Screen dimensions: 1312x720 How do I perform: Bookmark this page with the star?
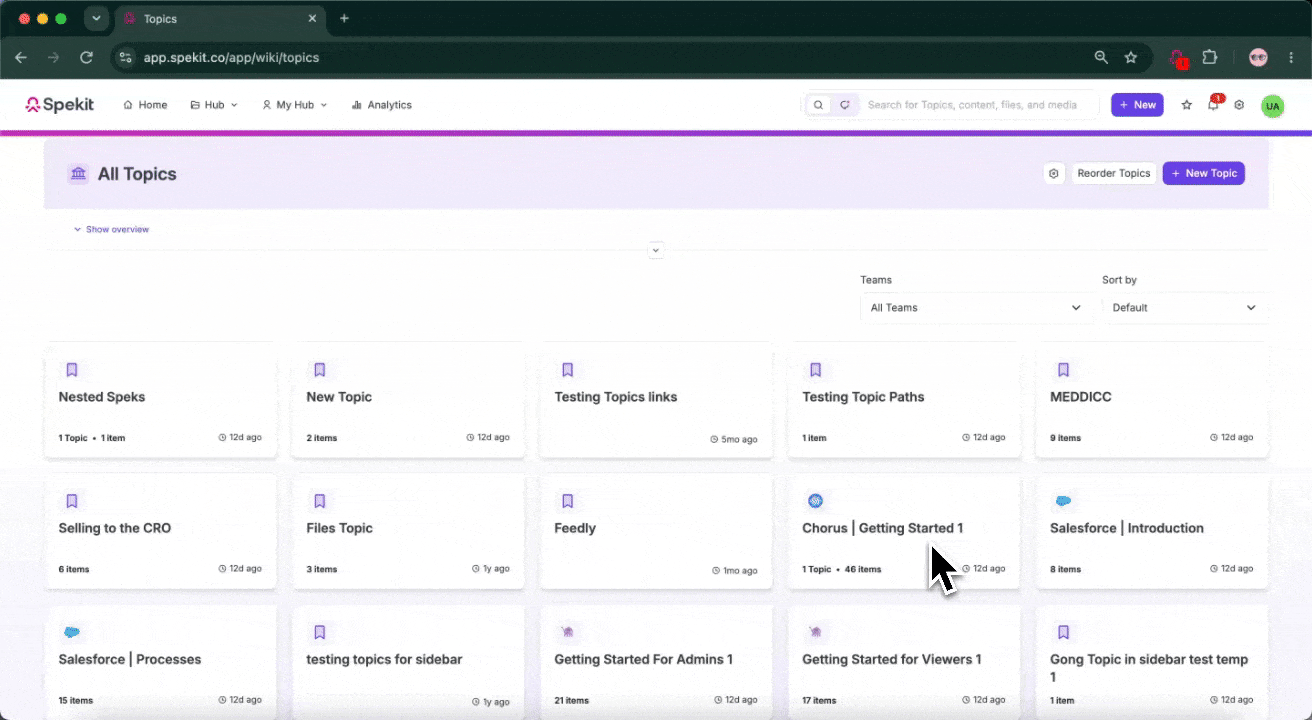click(x=1131, y=58)
